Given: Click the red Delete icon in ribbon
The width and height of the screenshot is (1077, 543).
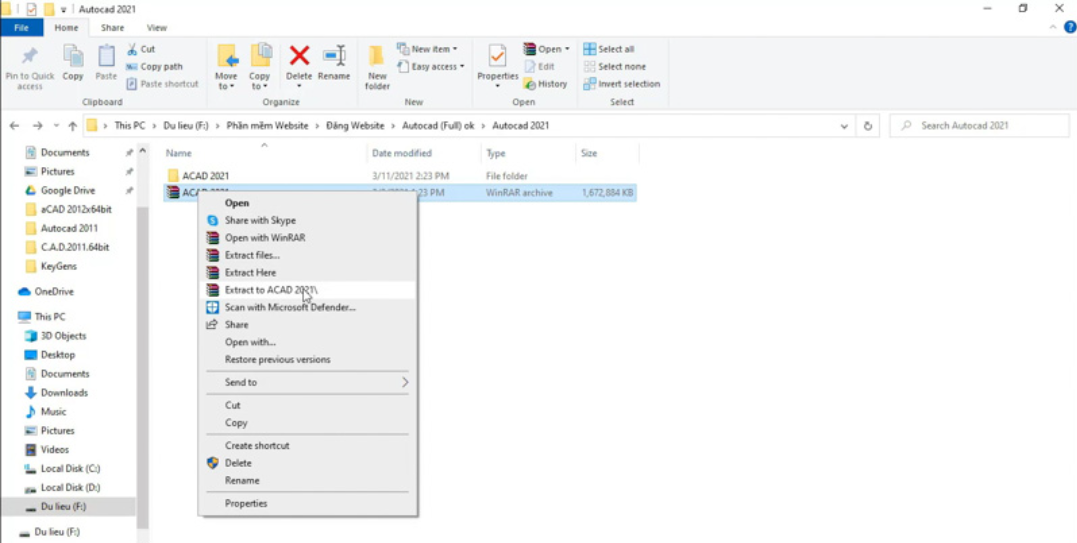Looking at the screenshot, I should [x=299, y=58].
